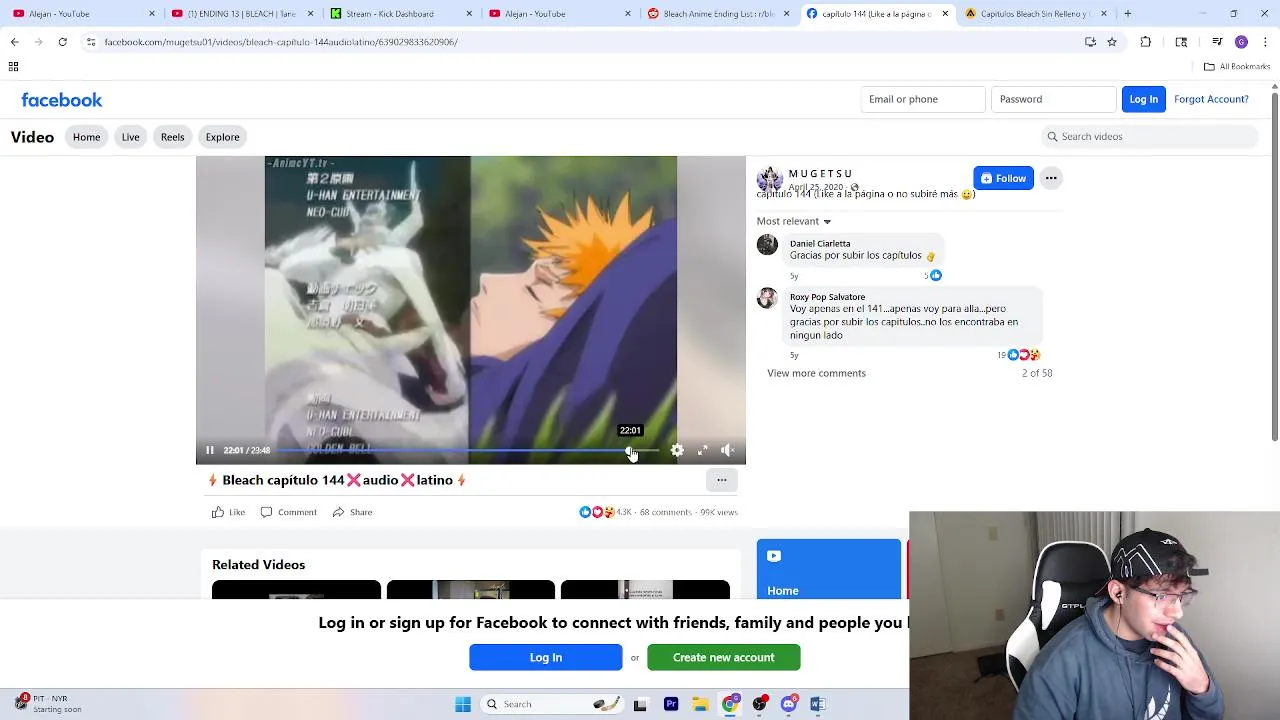Open Daniel Ciarletta's profile picture
This screenshot has height=720, width=1280.
tap(767, 245)
